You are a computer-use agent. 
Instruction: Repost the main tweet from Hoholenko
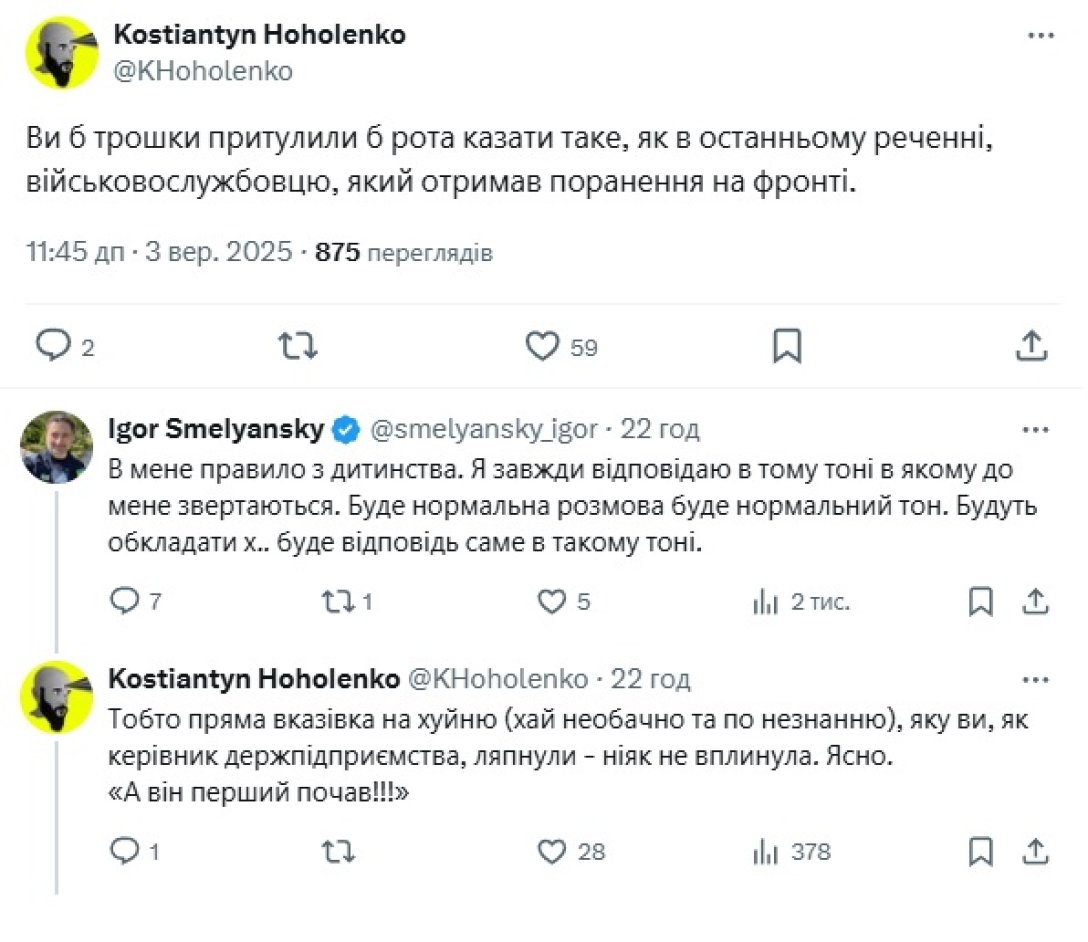(297, 346)
